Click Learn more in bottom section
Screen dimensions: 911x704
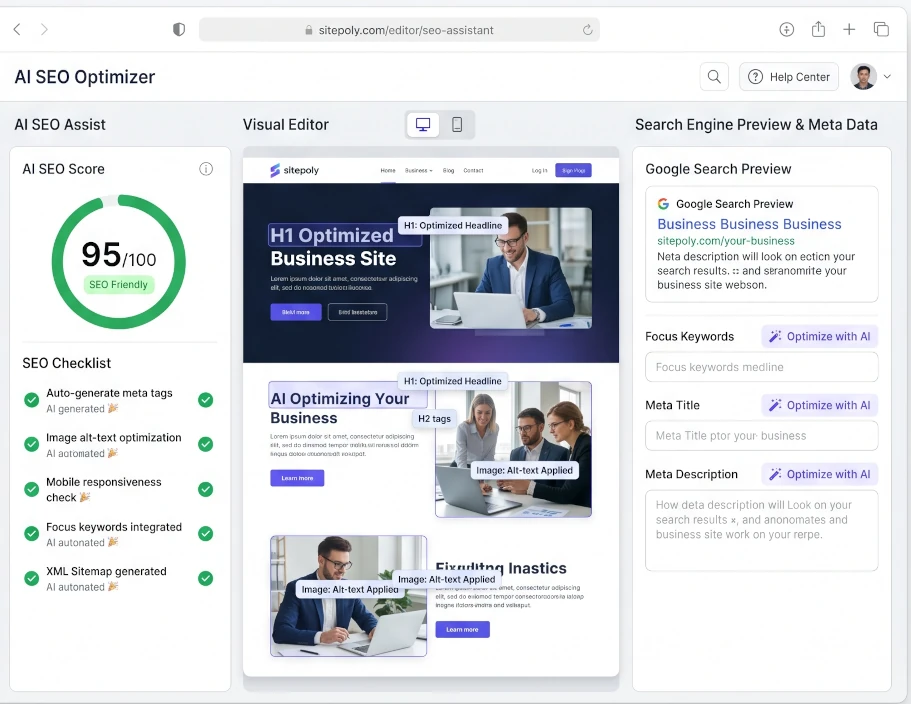click(x=462, y=629)
